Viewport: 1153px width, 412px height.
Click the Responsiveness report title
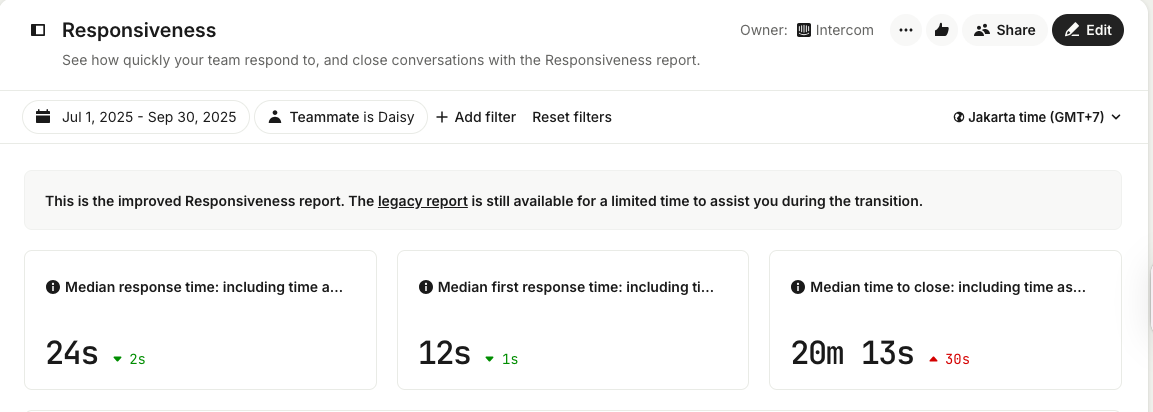click(x=139, y=30)
